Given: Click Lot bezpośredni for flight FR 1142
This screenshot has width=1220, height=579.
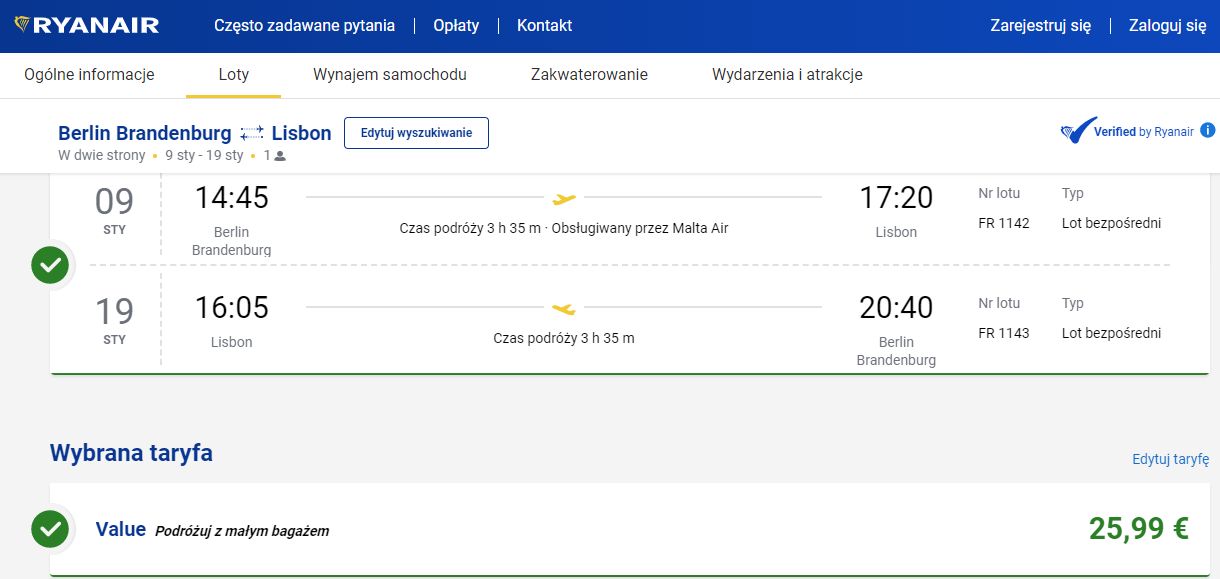Looking at the screenshot, I should click(x=1111, y=223).
